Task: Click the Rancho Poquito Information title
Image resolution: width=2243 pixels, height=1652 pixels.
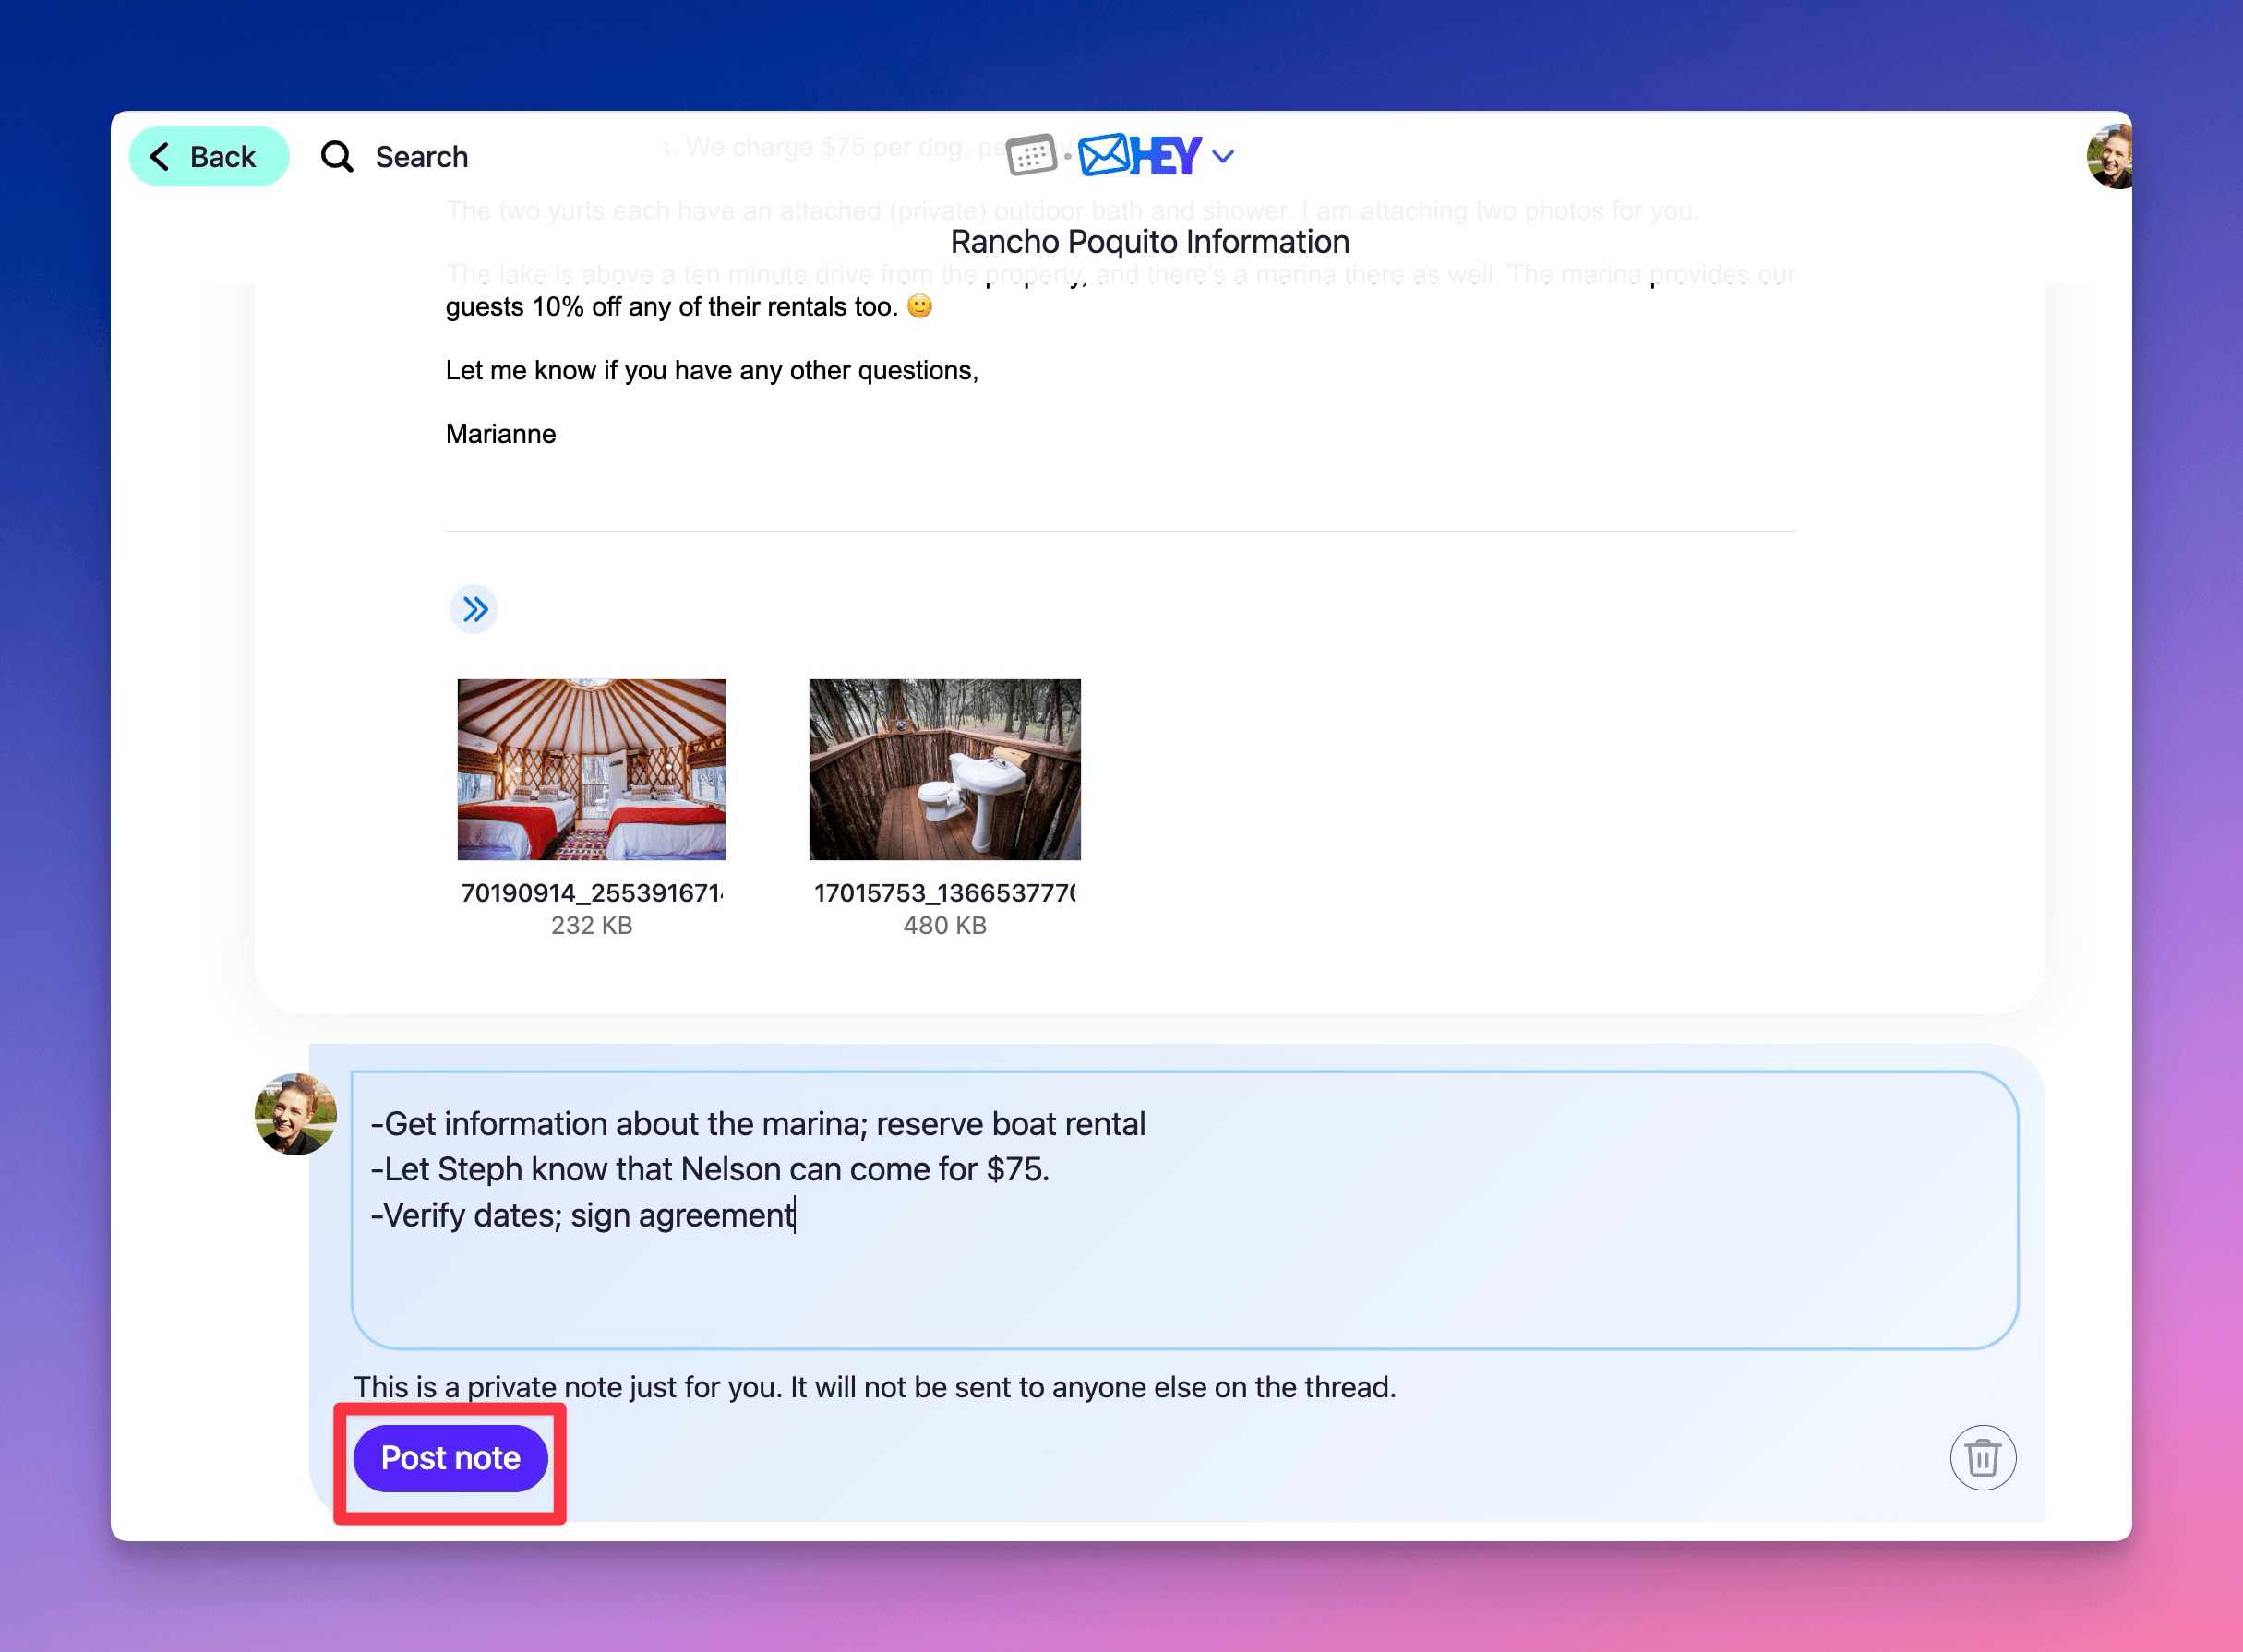Action: tap(1149, 241)
